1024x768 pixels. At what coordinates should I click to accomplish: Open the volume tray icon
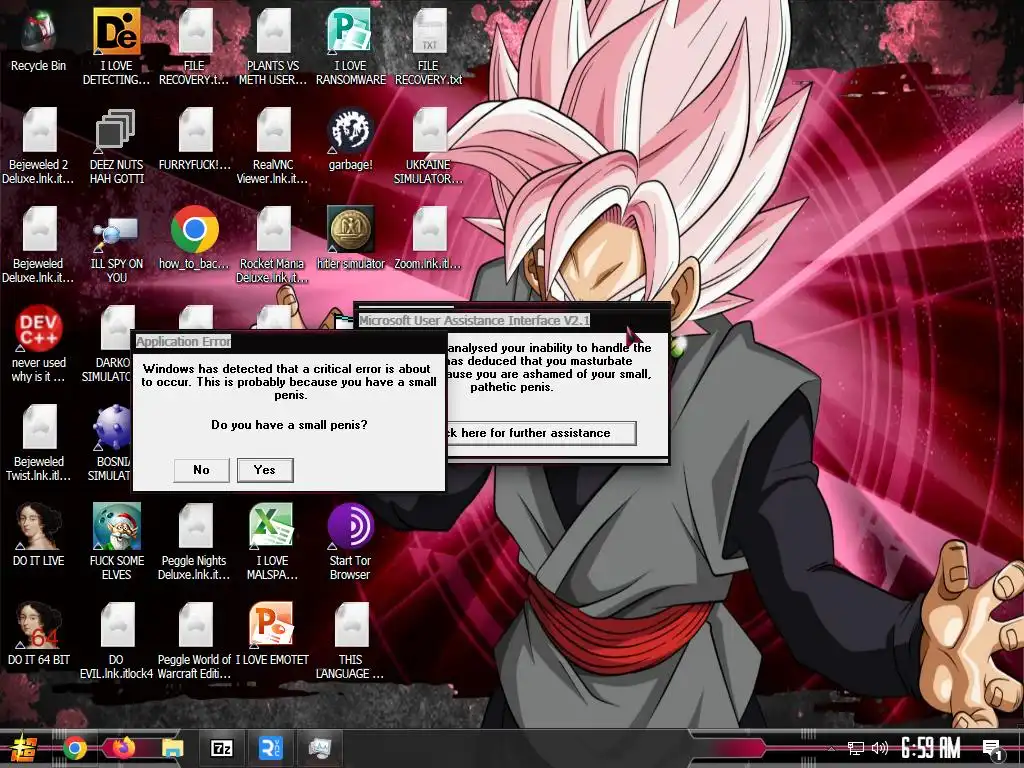(x=880, y=748)
